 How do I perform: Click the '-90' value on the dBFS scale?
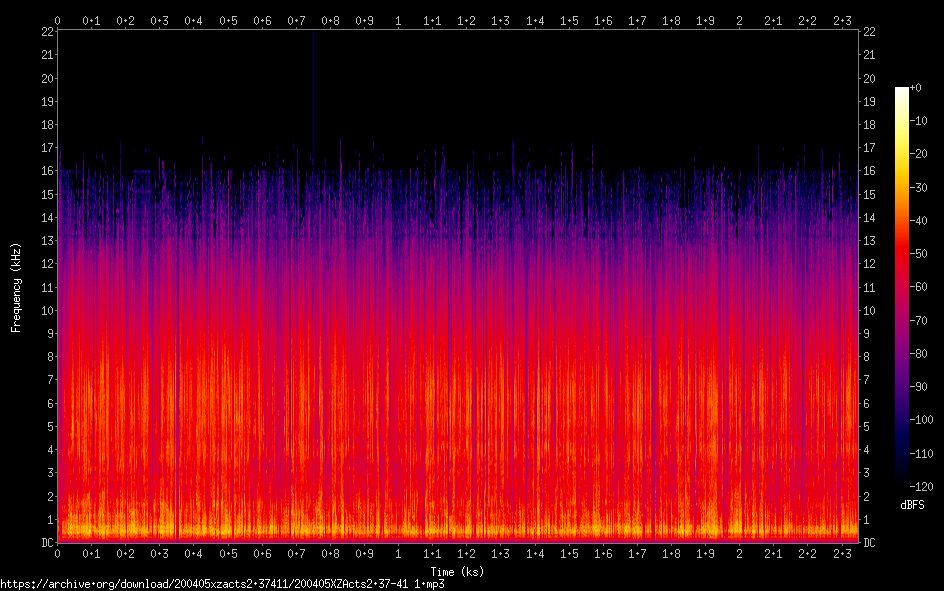tap(919, 387)
